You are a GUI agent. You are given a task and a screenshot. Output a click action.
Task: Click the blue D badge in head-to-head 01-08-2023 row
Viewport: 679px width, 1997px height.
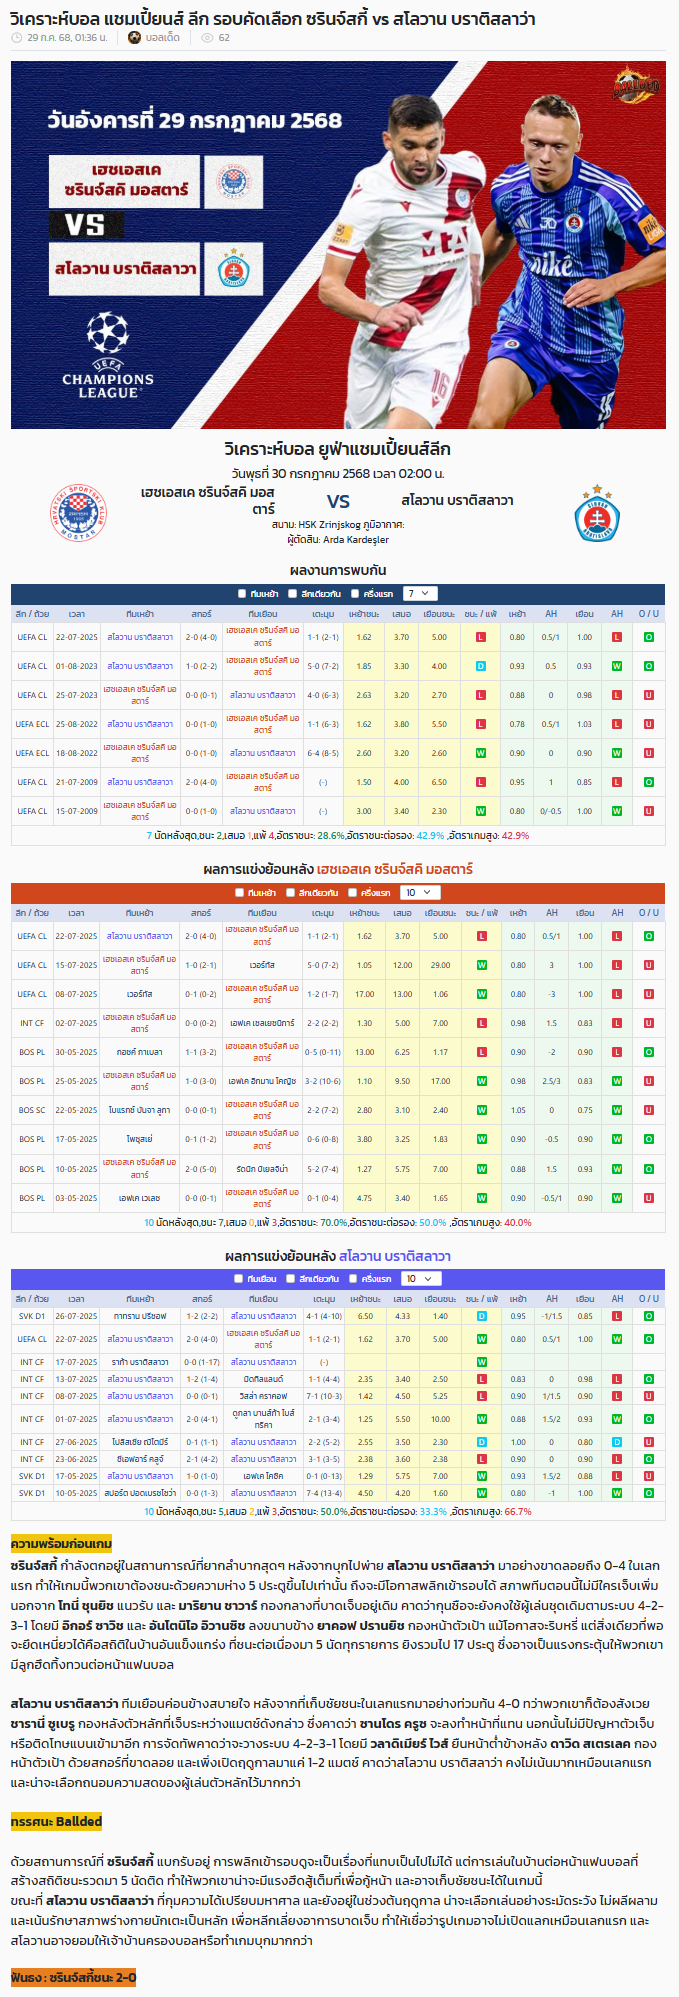481,666
